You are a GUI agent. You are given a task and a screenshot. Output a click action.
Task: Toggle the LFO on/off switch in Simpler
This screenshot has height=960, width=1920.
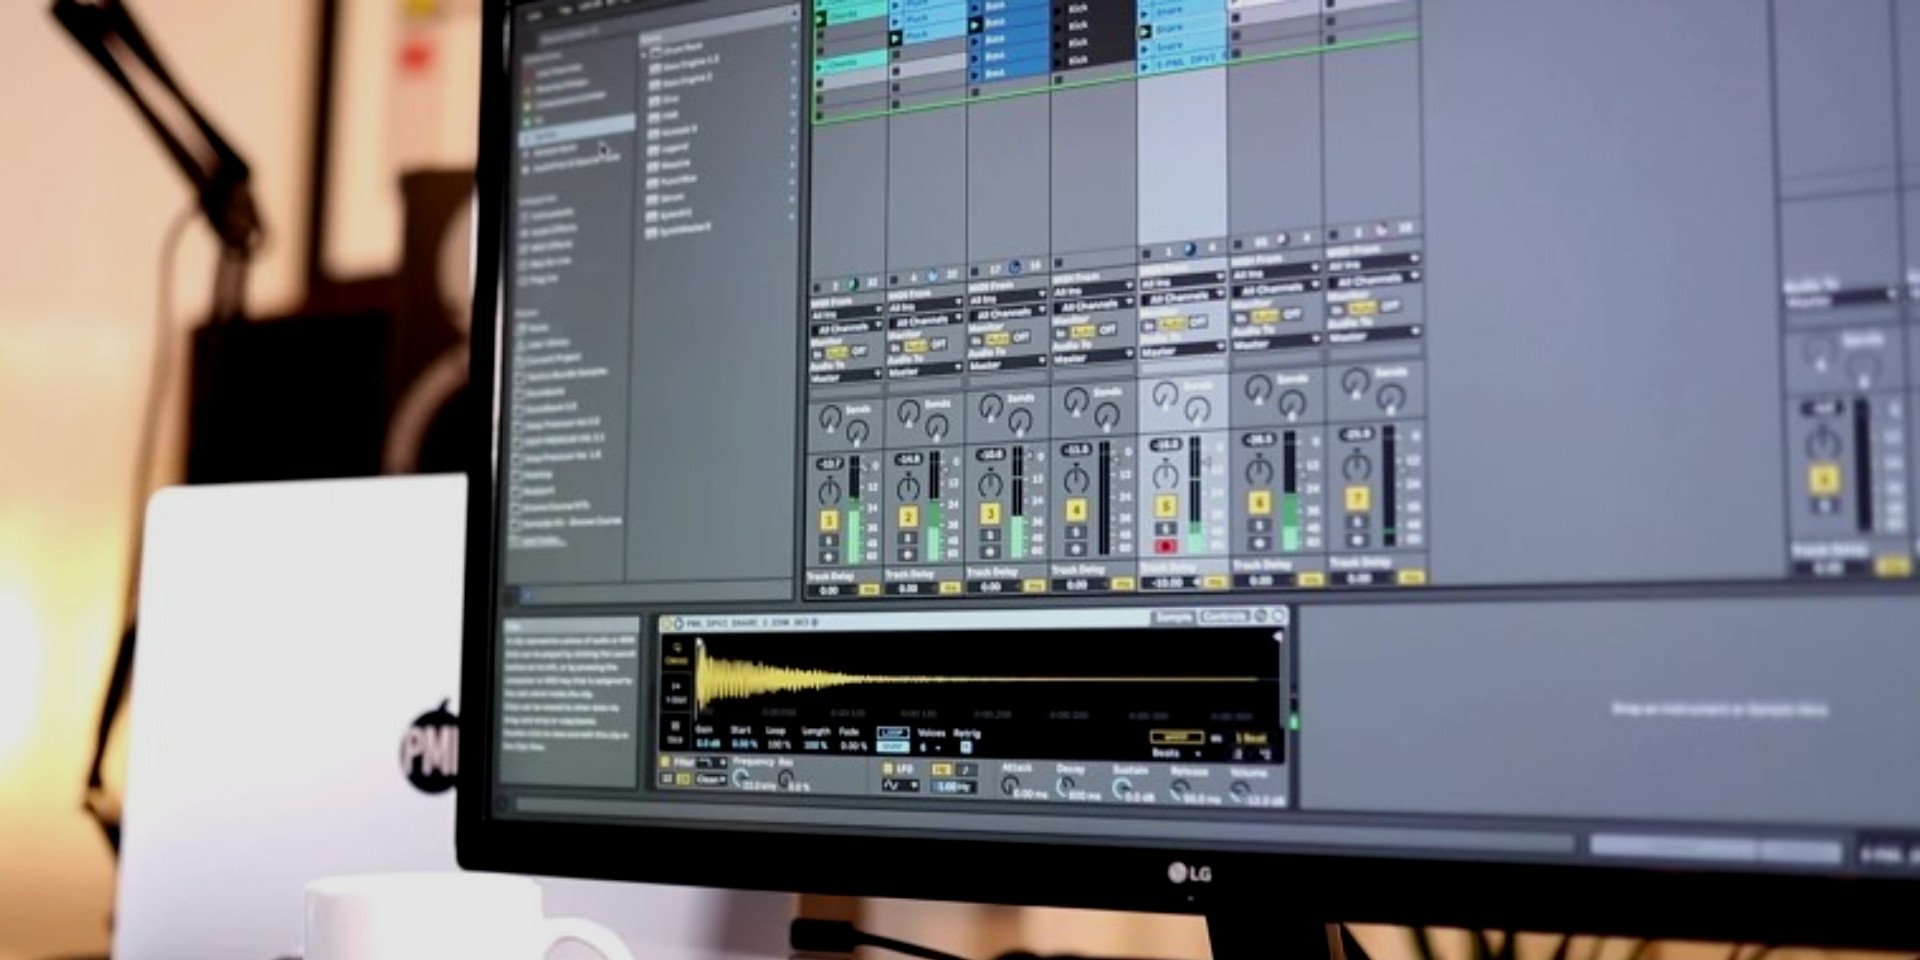tap(888, 768)
